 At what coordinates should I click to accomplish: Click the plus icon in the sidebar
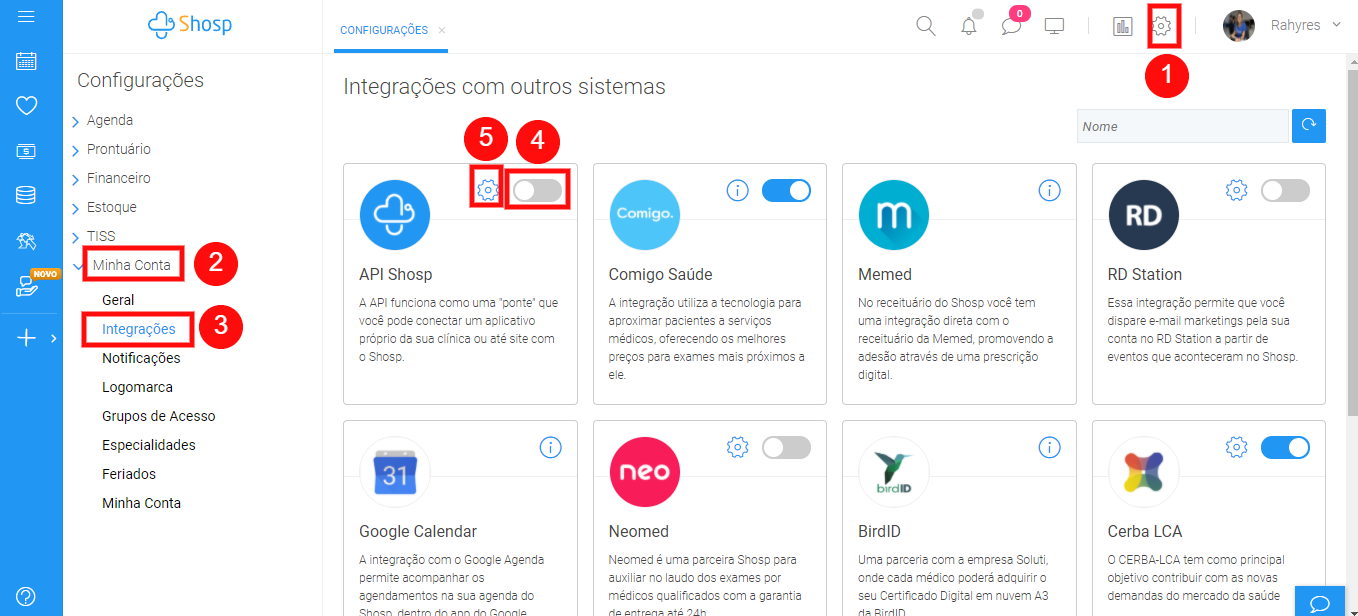pos(27,338)
